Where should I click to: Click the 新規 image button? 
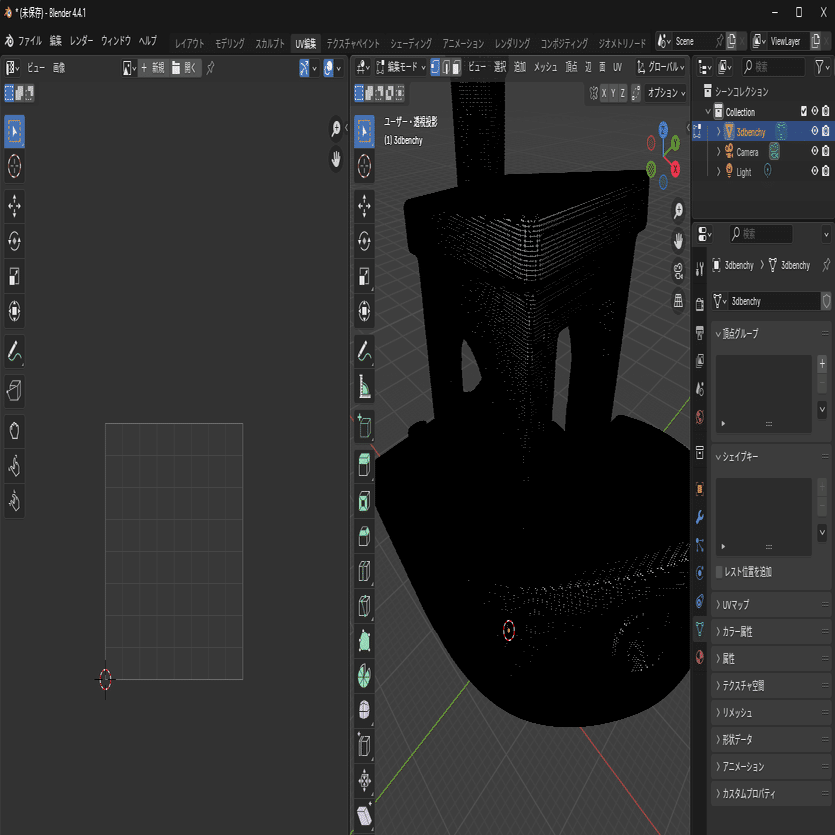[x=152, y=67]
